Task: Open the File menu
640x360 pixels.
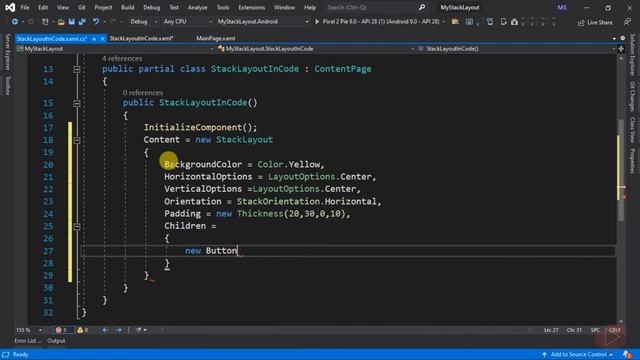Action: [25, 7]
